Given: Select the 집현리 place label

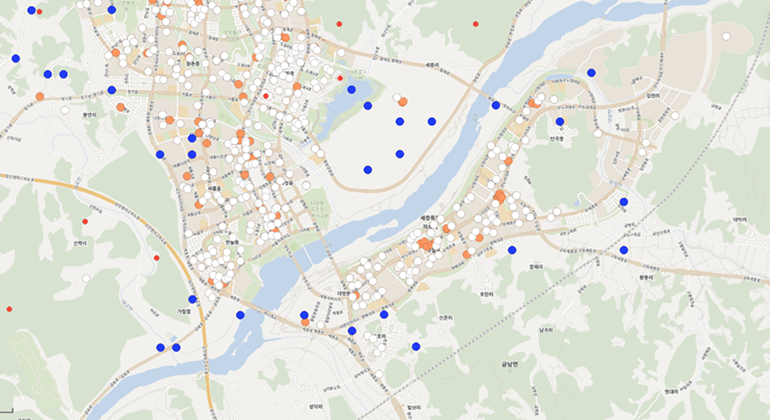Looking at the screenshot, I should coord(653,96).
